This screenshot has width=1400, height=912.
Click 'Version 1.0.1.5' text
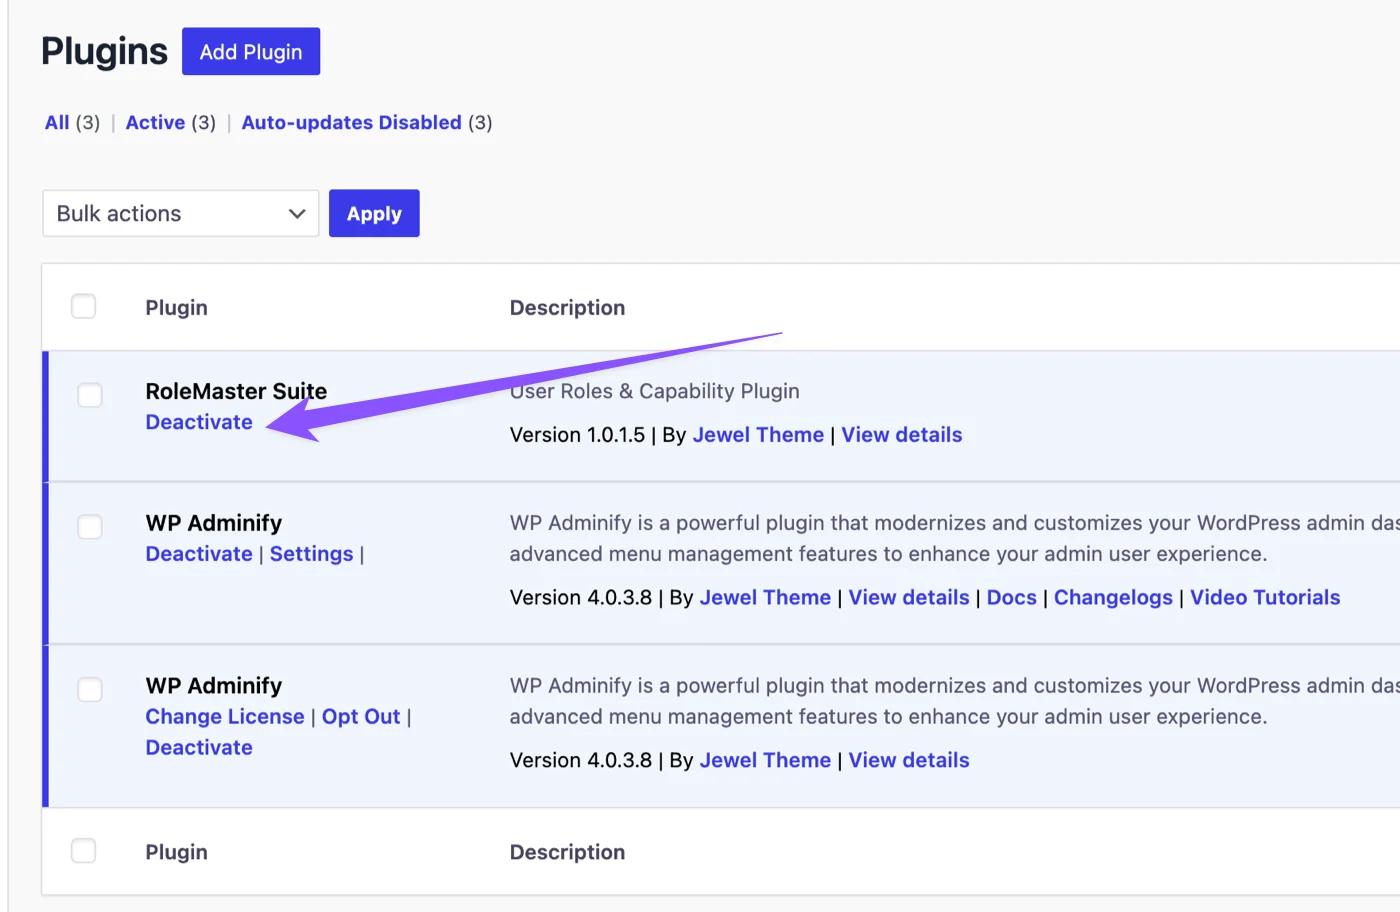click(577, 435)
